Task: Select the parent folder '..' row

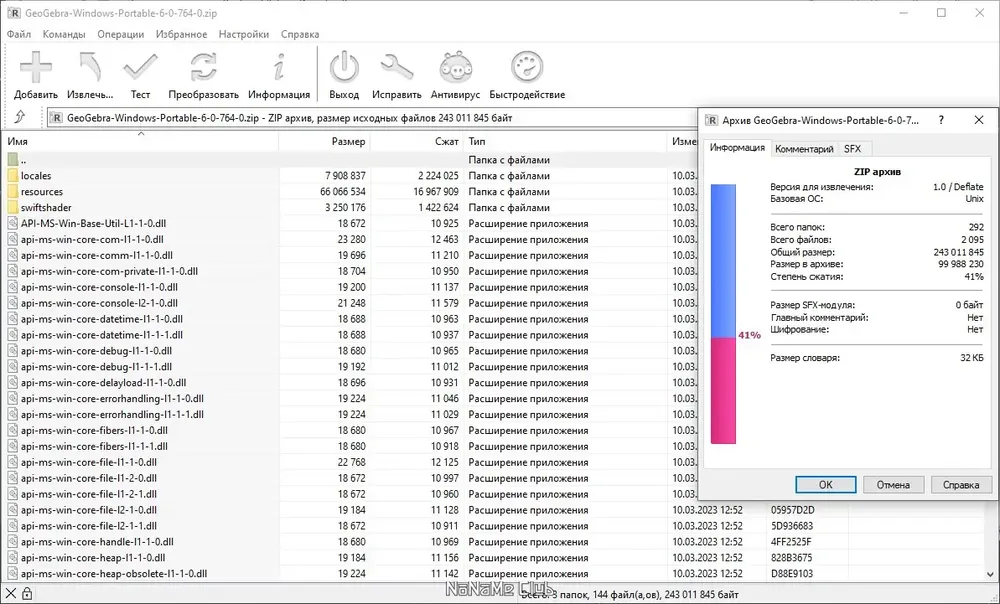Action: (x=351, y=159)
